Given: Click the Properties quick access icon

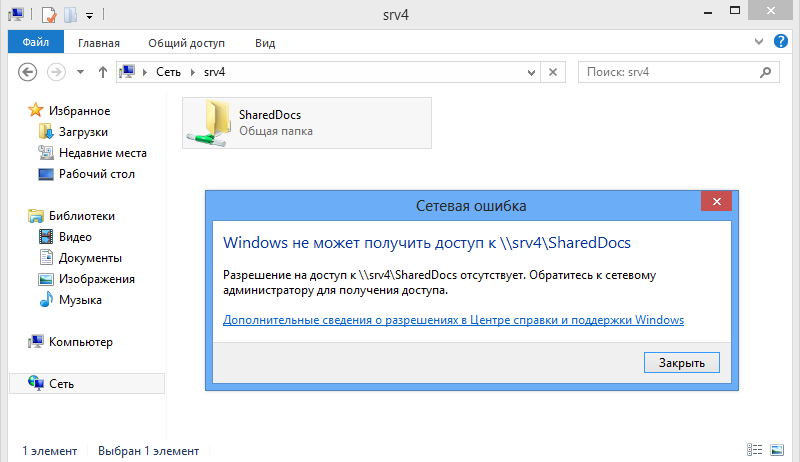Looking at the screenshot, I should click(x=48, y=15).
